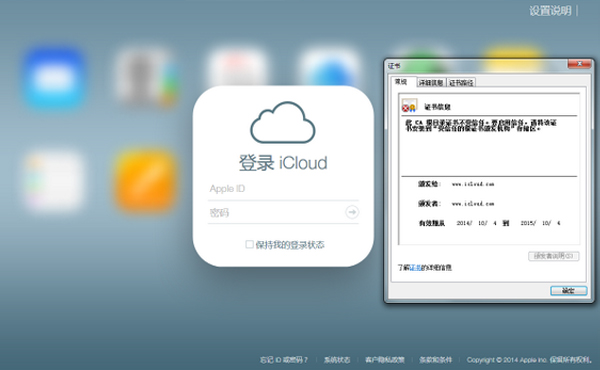Click the 颁发者 value www.icloud.com
The image size is (600, 370).
tap(473, 204)
